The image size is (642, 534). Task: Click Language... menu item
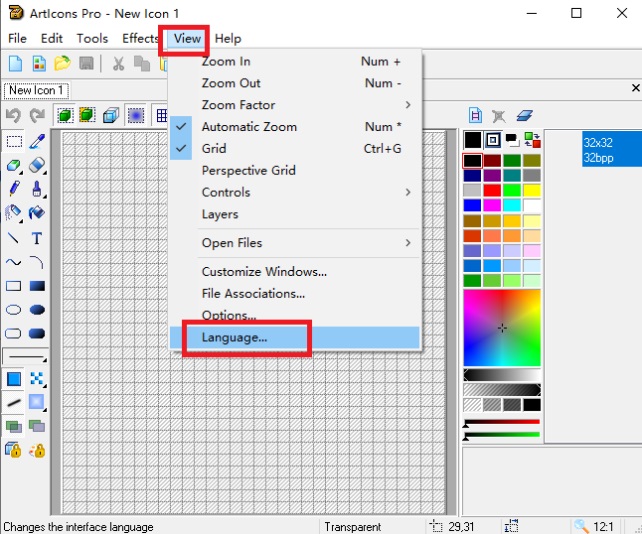[x=295, y=337]
